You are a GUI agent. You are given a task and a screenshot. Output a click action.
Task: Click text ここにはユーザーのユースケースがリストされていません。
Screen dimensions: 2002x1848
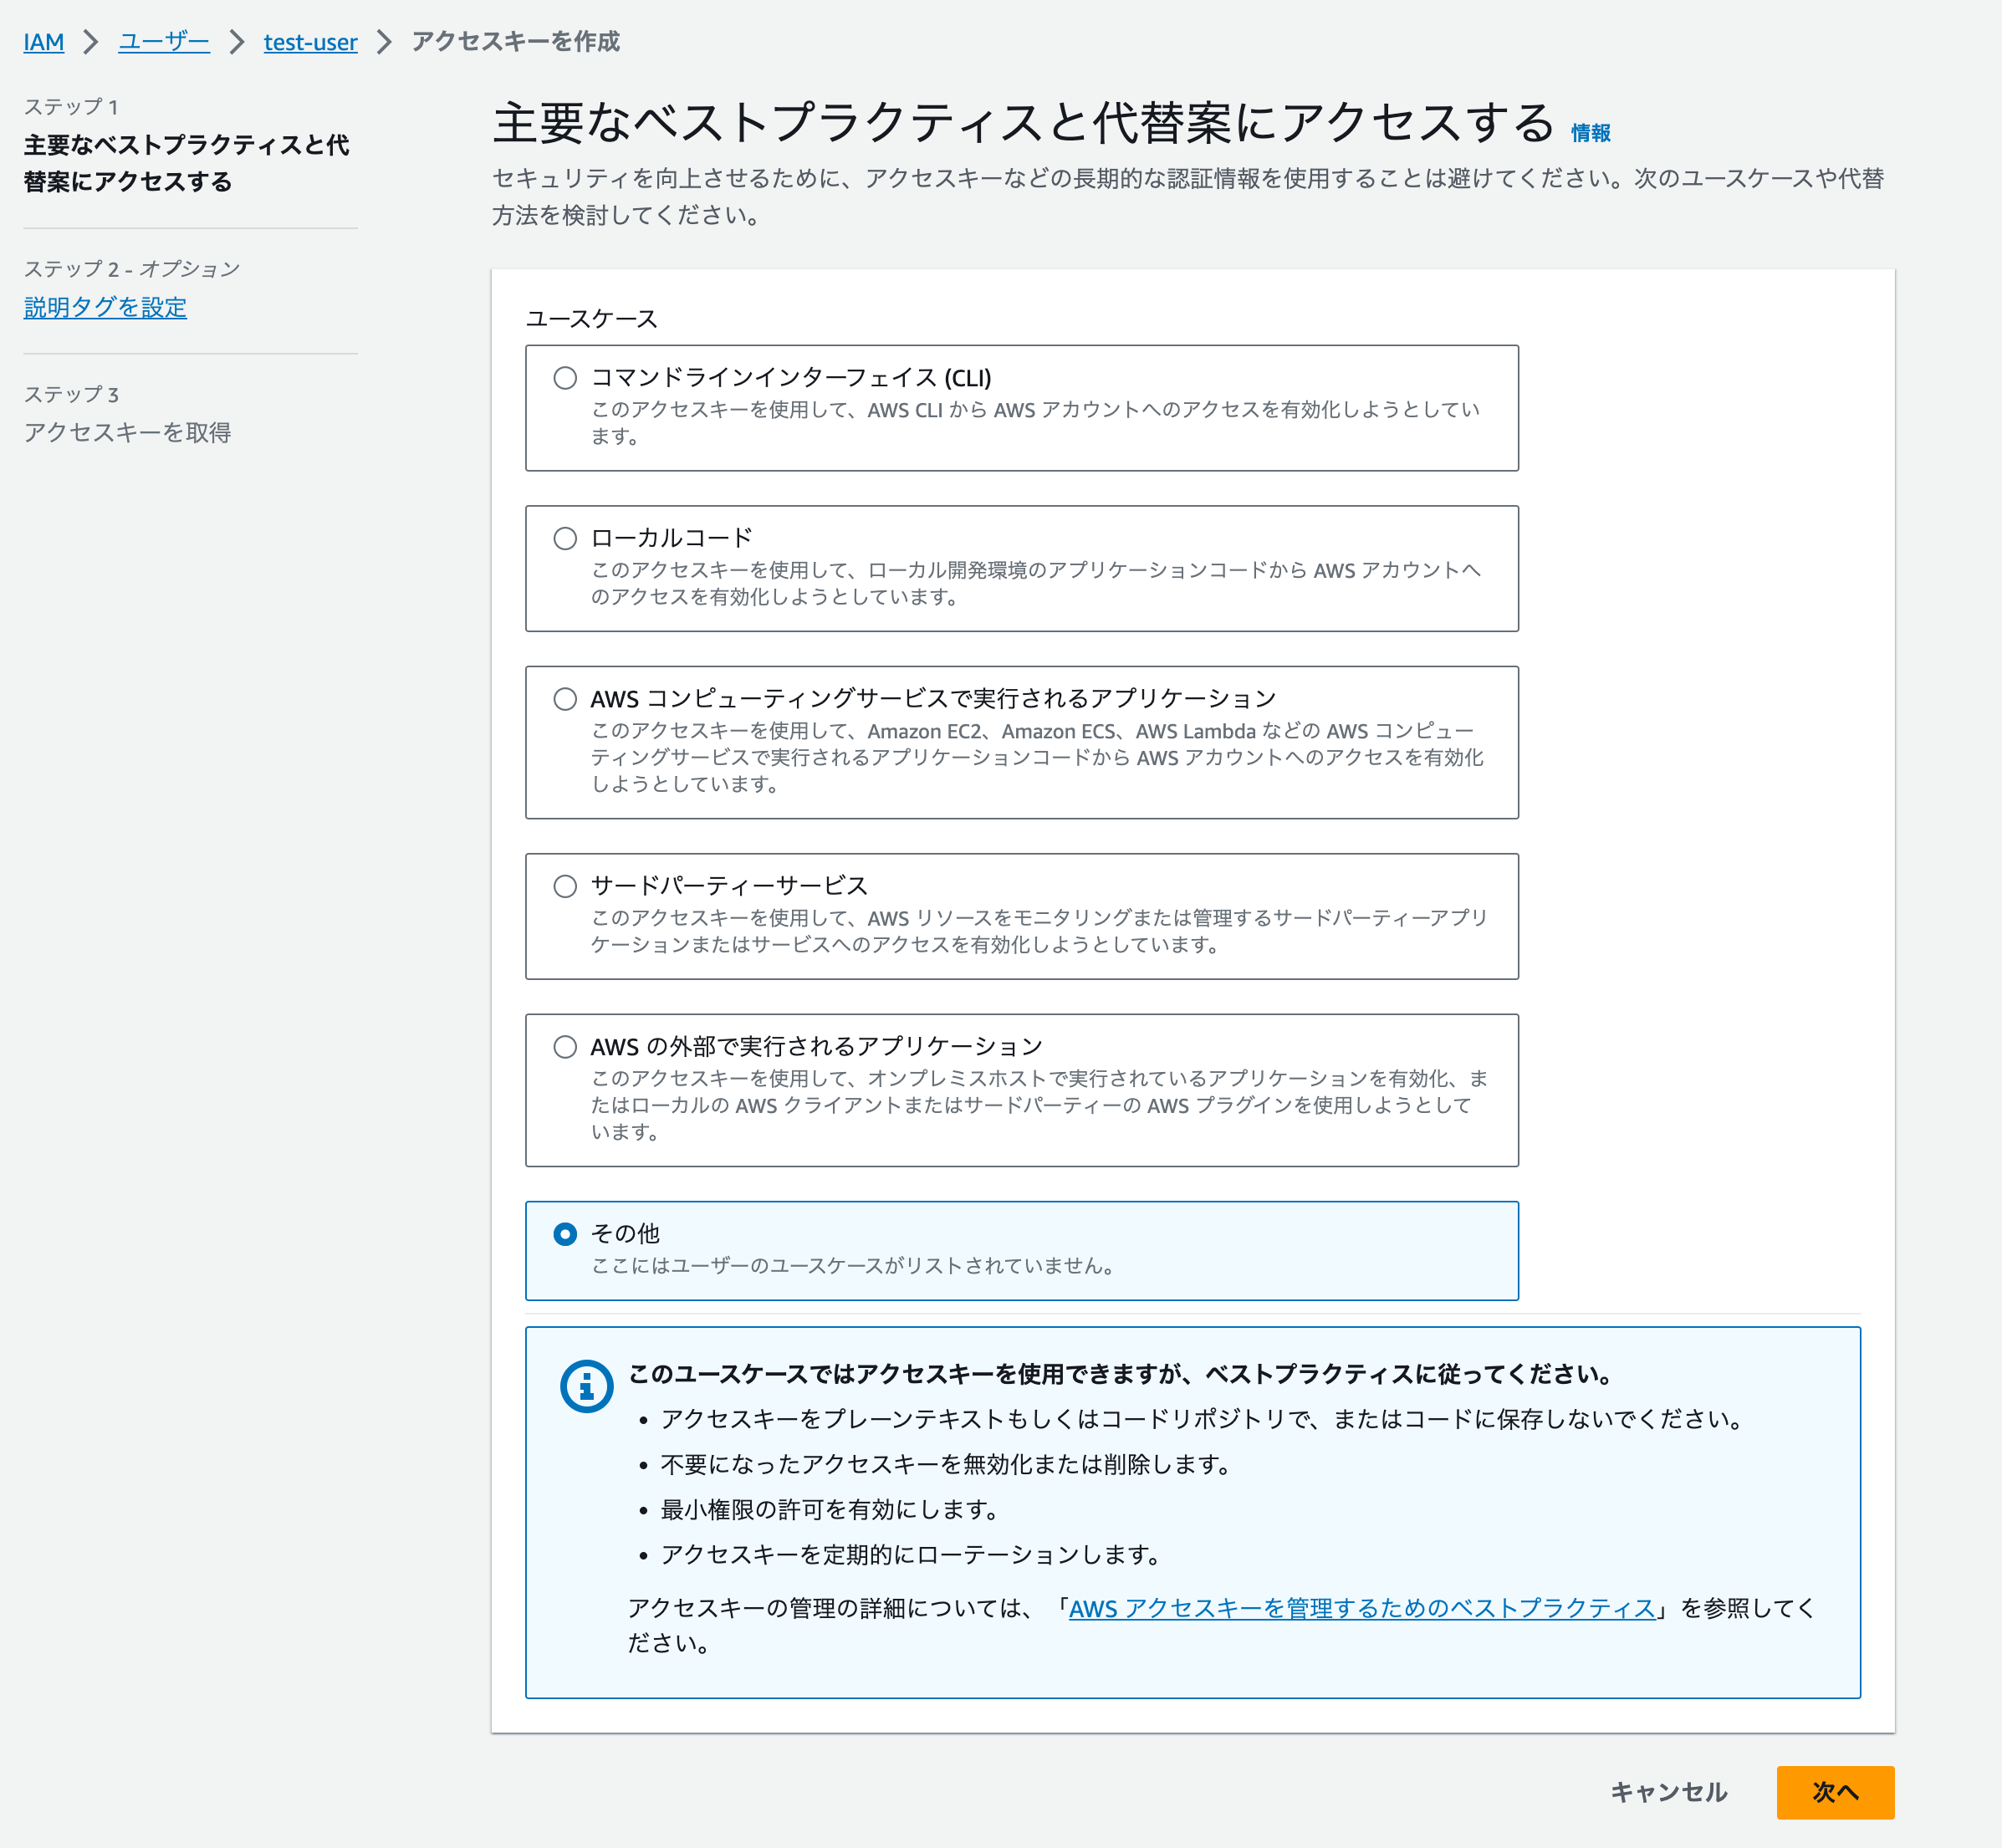853,1266
